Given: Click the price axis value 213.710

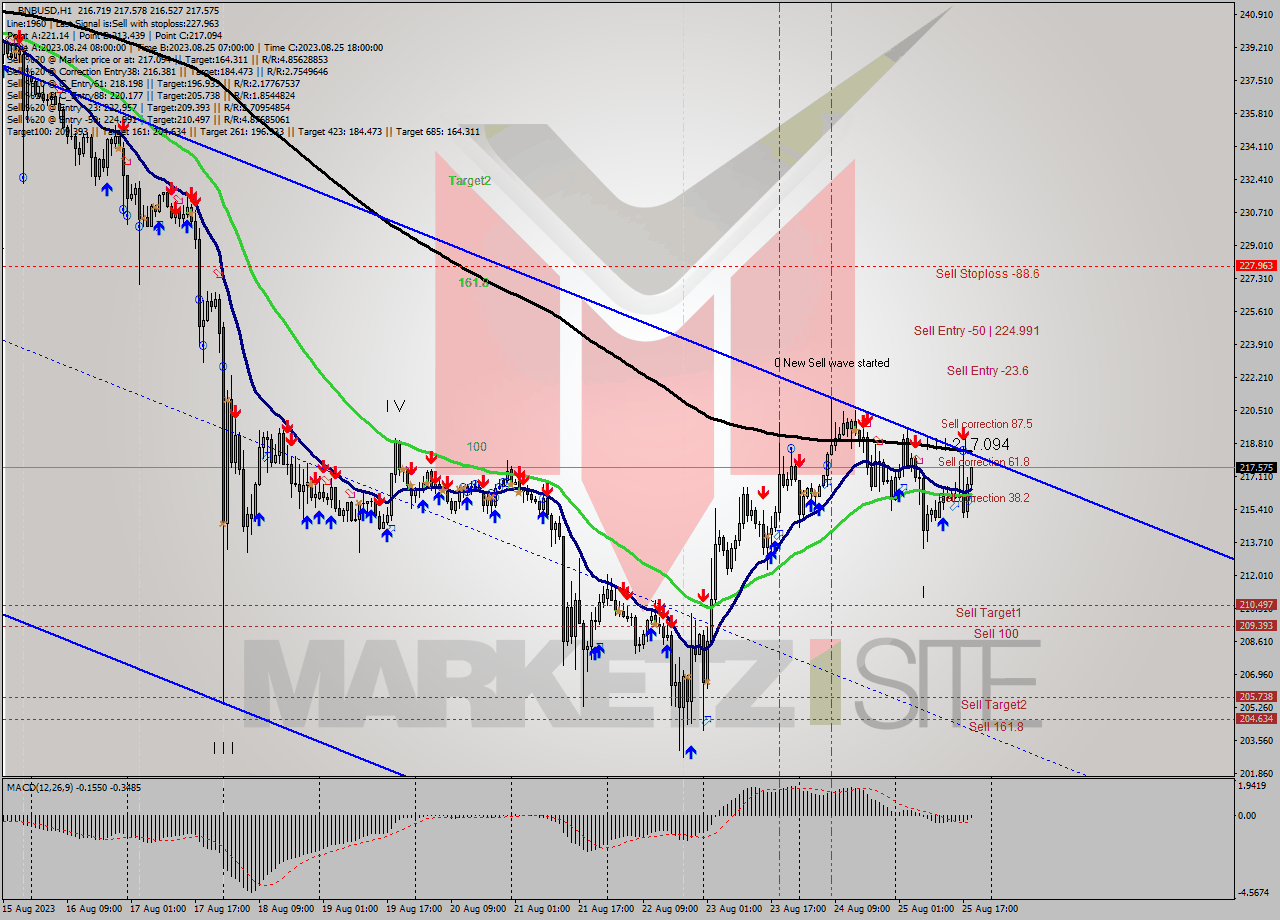Looking at the screenshot, I should click(1256, 542).
